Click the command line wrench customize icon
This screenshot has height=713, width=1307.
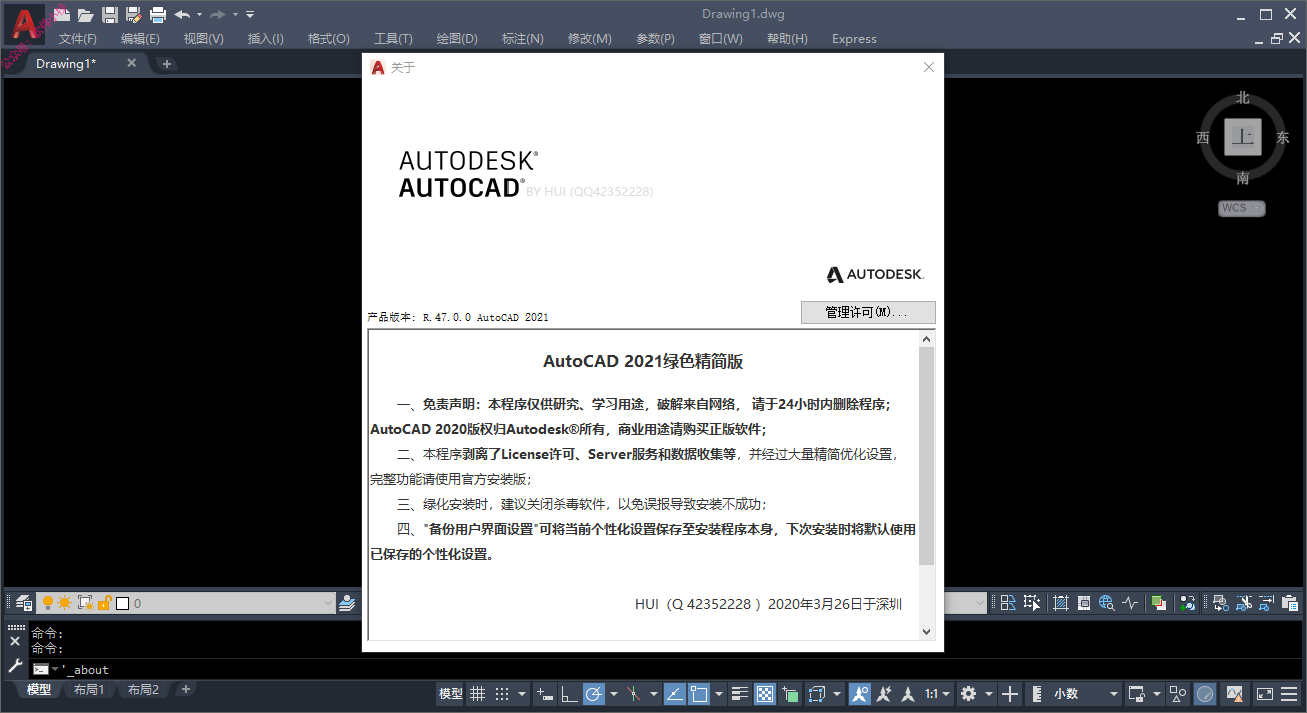click(15, 665)
